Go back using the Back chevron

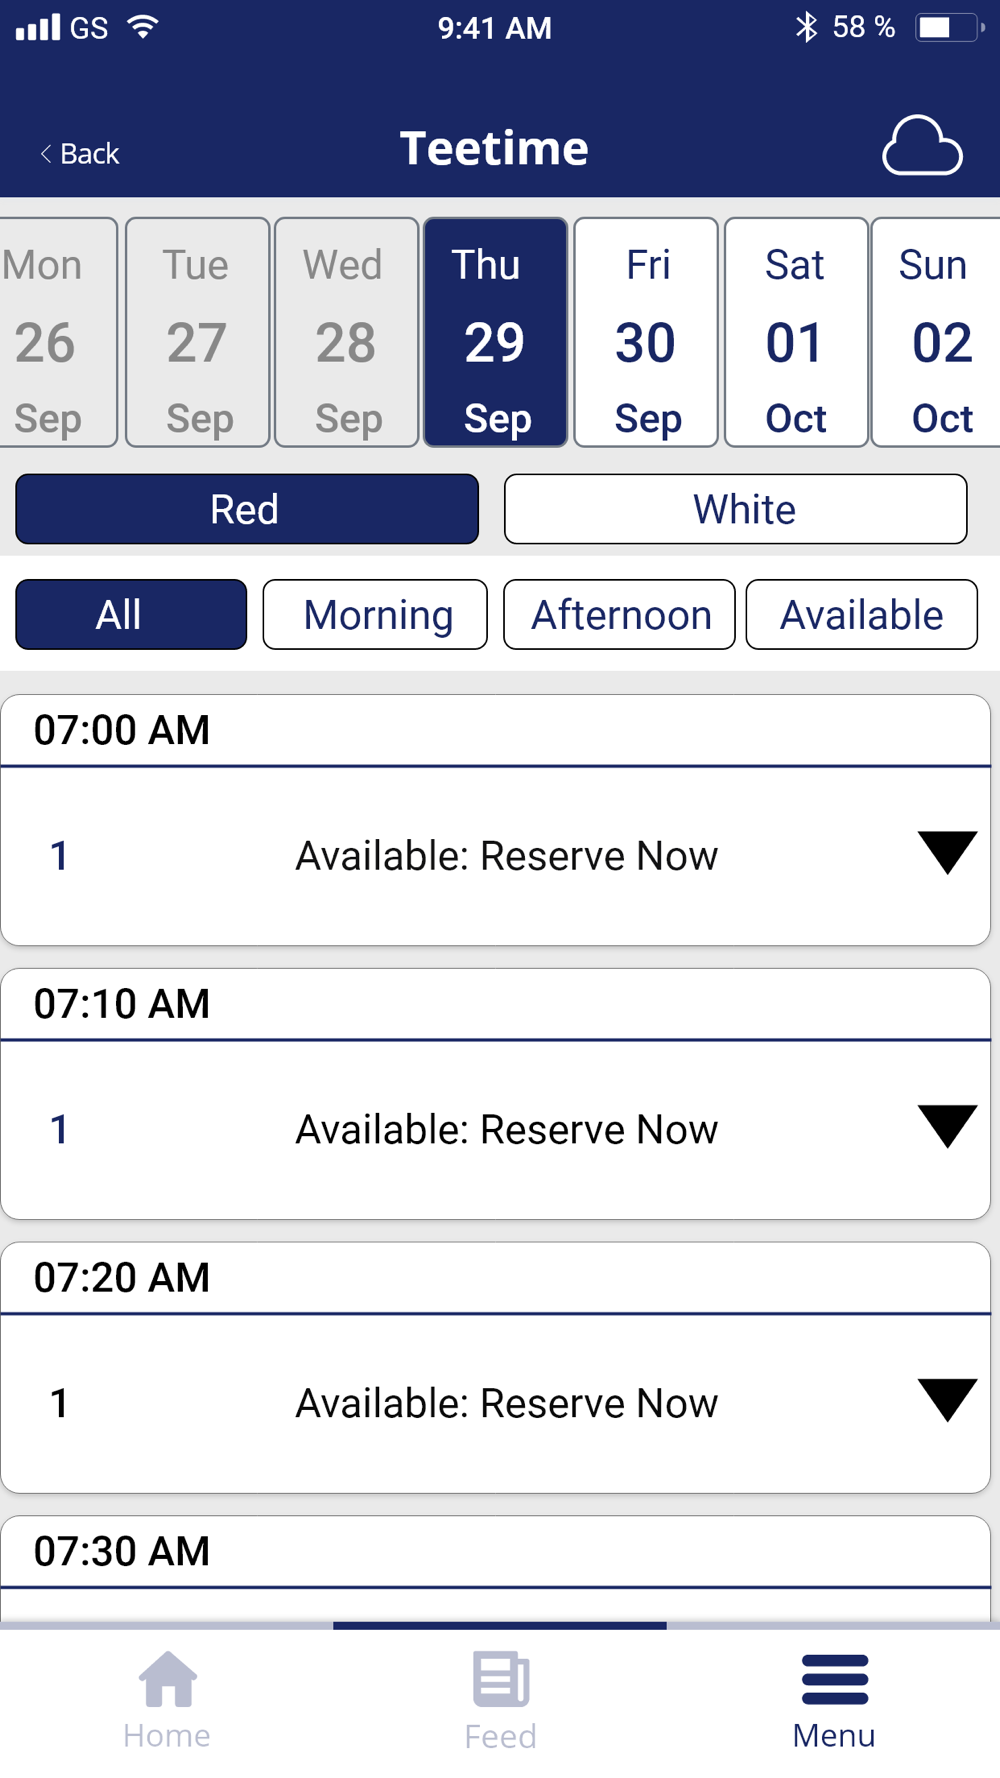pos(79,153)
